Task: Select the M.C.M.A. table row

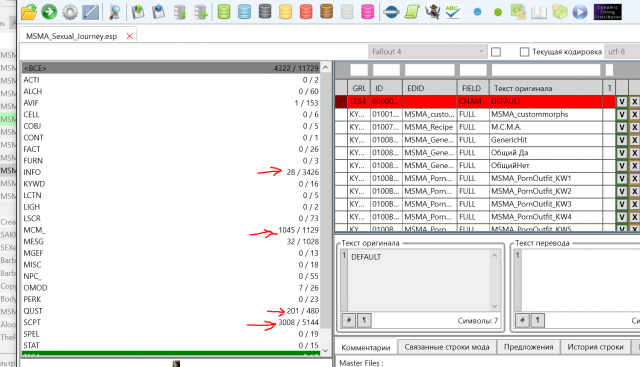Action: 476,127
